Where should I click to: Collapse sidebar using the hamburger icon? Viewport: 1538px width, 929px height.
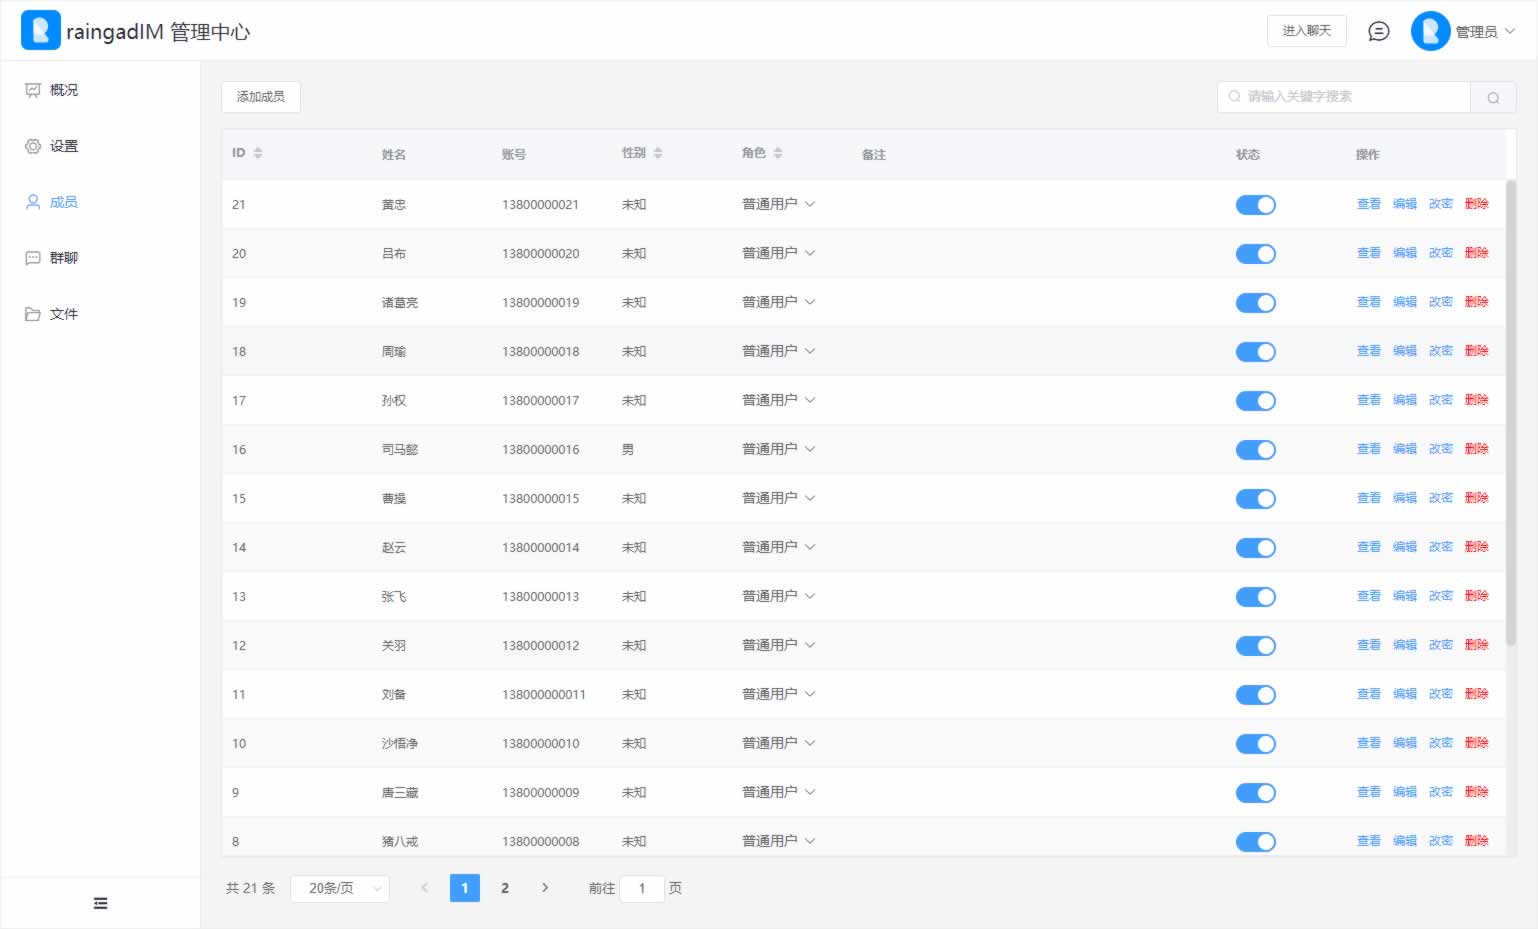[x=100, y=903]
